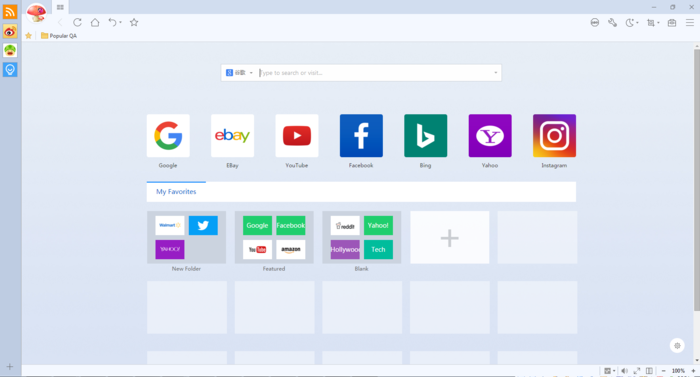
Task: Toggle split screen view in status bar
Action: pos(649,371)
